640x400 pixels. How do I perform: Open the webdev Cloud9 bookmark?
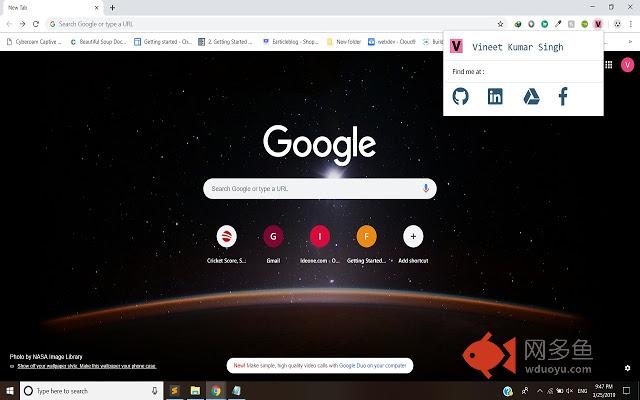pyautogui.click(x=392, y=42)
